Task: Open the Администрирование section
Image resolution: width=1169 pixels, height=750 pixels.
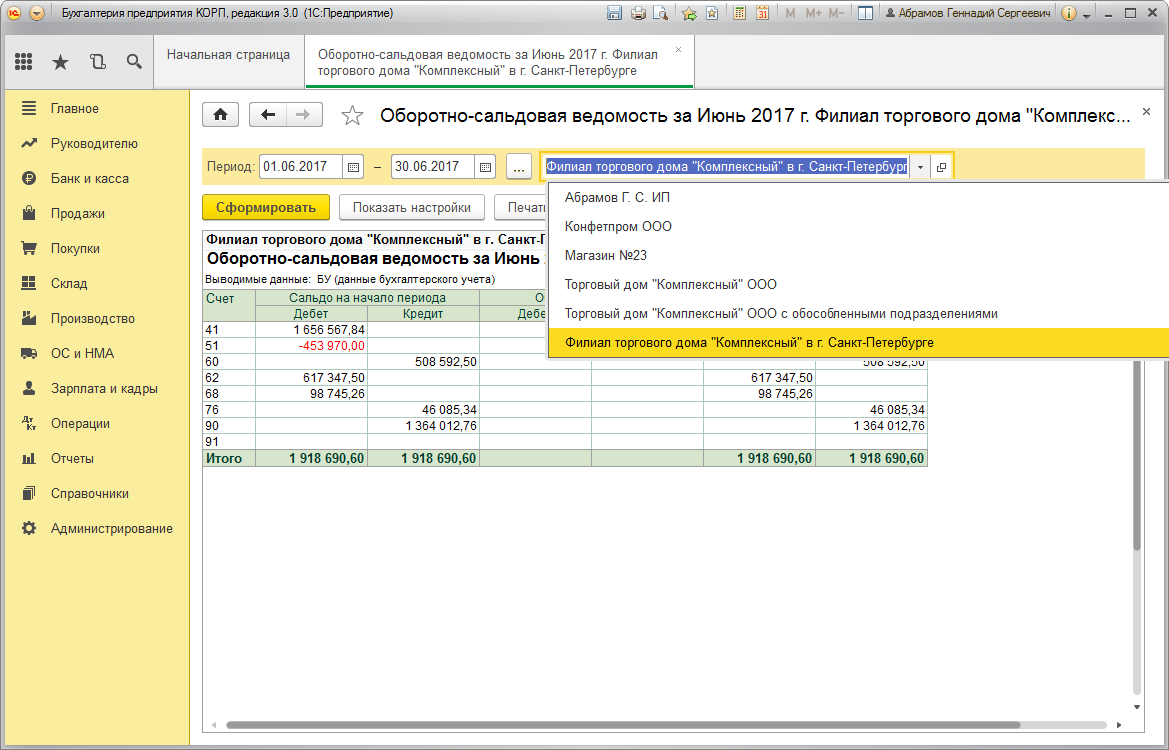Action: [x=112, y=529]
